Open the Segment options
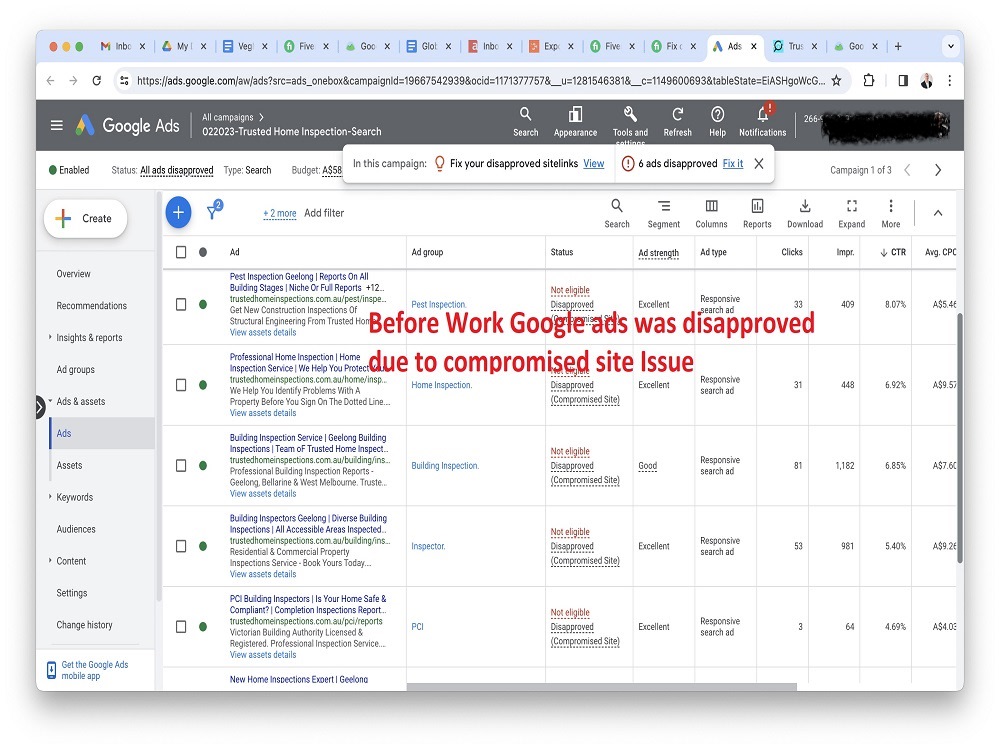 663,214
